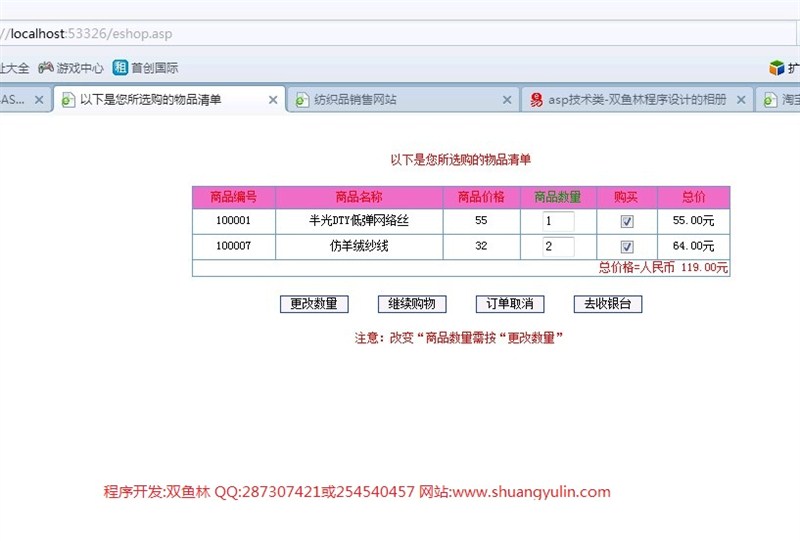Image resolution: width=800 pixels, height=541 pixels.
Task: Click red favicon on asp技术类 tab
Action: tap(536, 100)
